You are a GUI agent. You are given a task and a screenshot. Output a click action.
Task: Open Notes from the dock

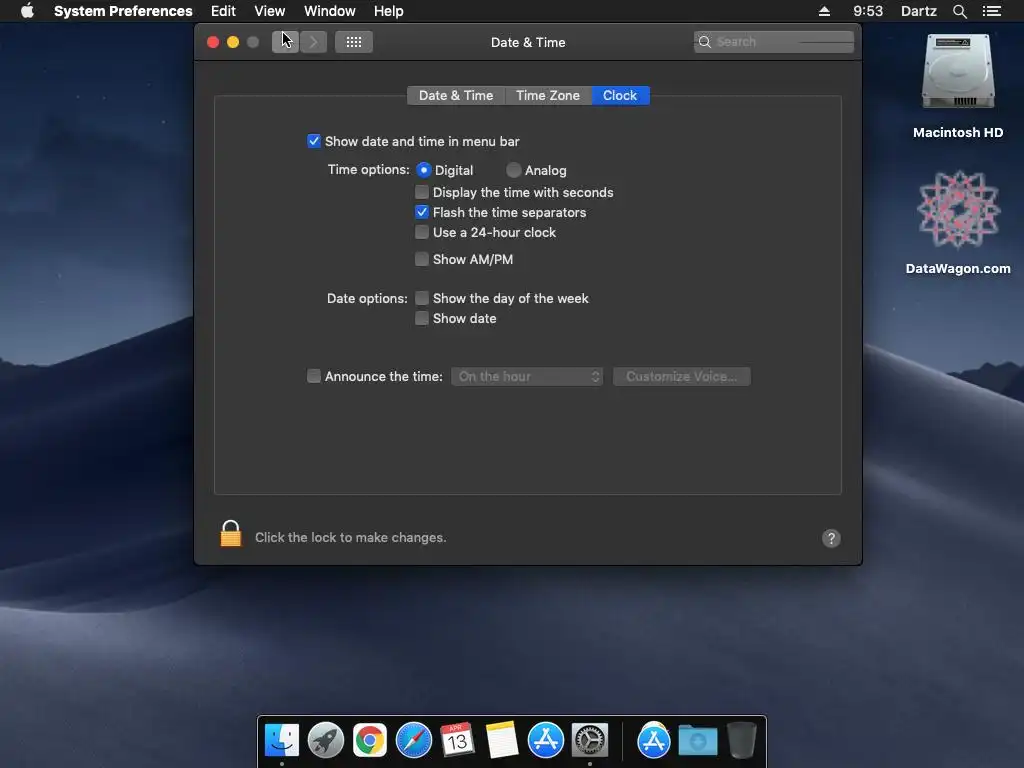coord(502,740)
